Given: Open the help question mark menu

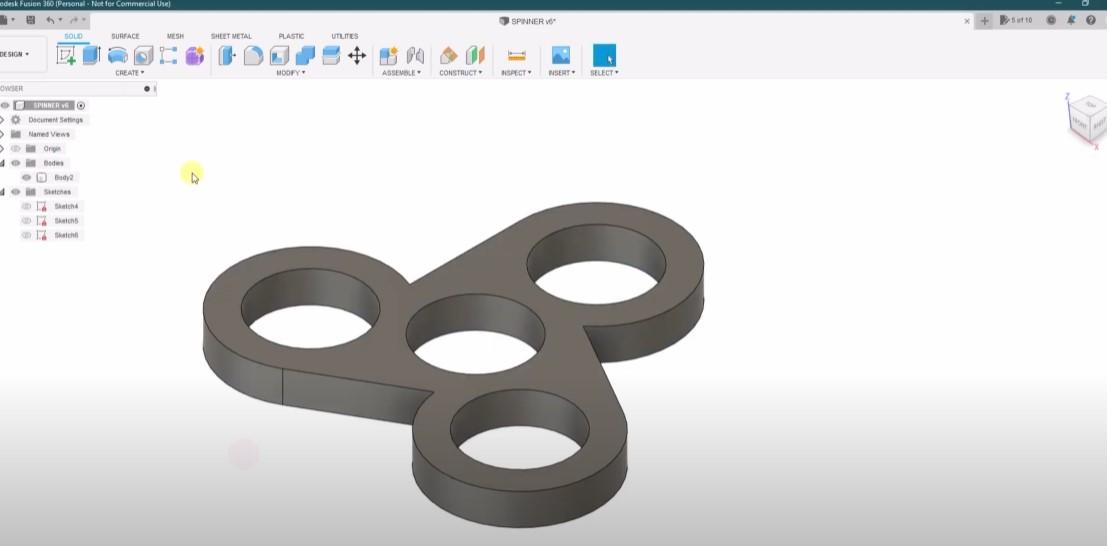Looking at the screenshot, I should point(1091,20).
